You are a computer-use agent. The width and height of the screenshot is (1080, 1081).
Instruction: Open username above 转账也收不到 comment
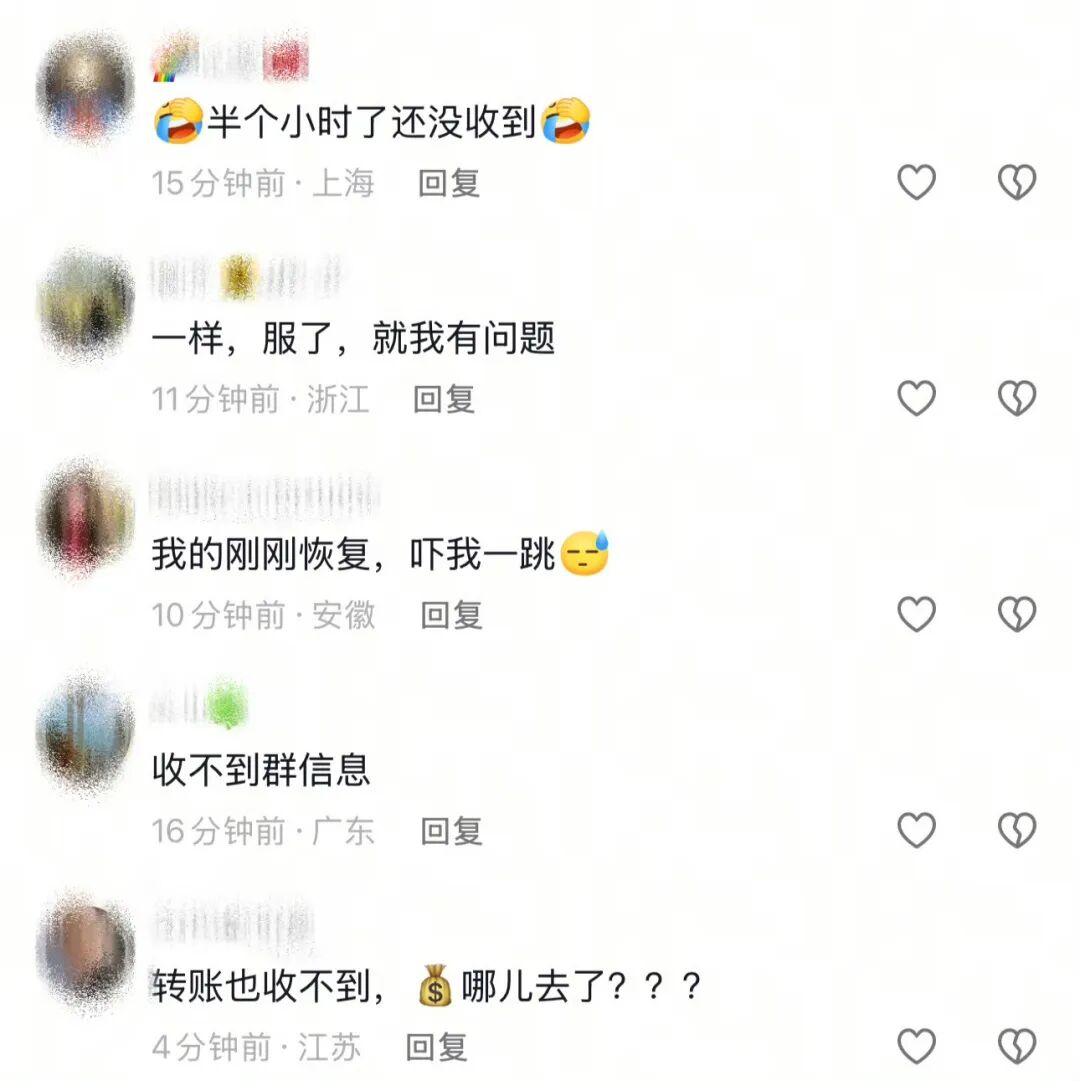[232, 925]
